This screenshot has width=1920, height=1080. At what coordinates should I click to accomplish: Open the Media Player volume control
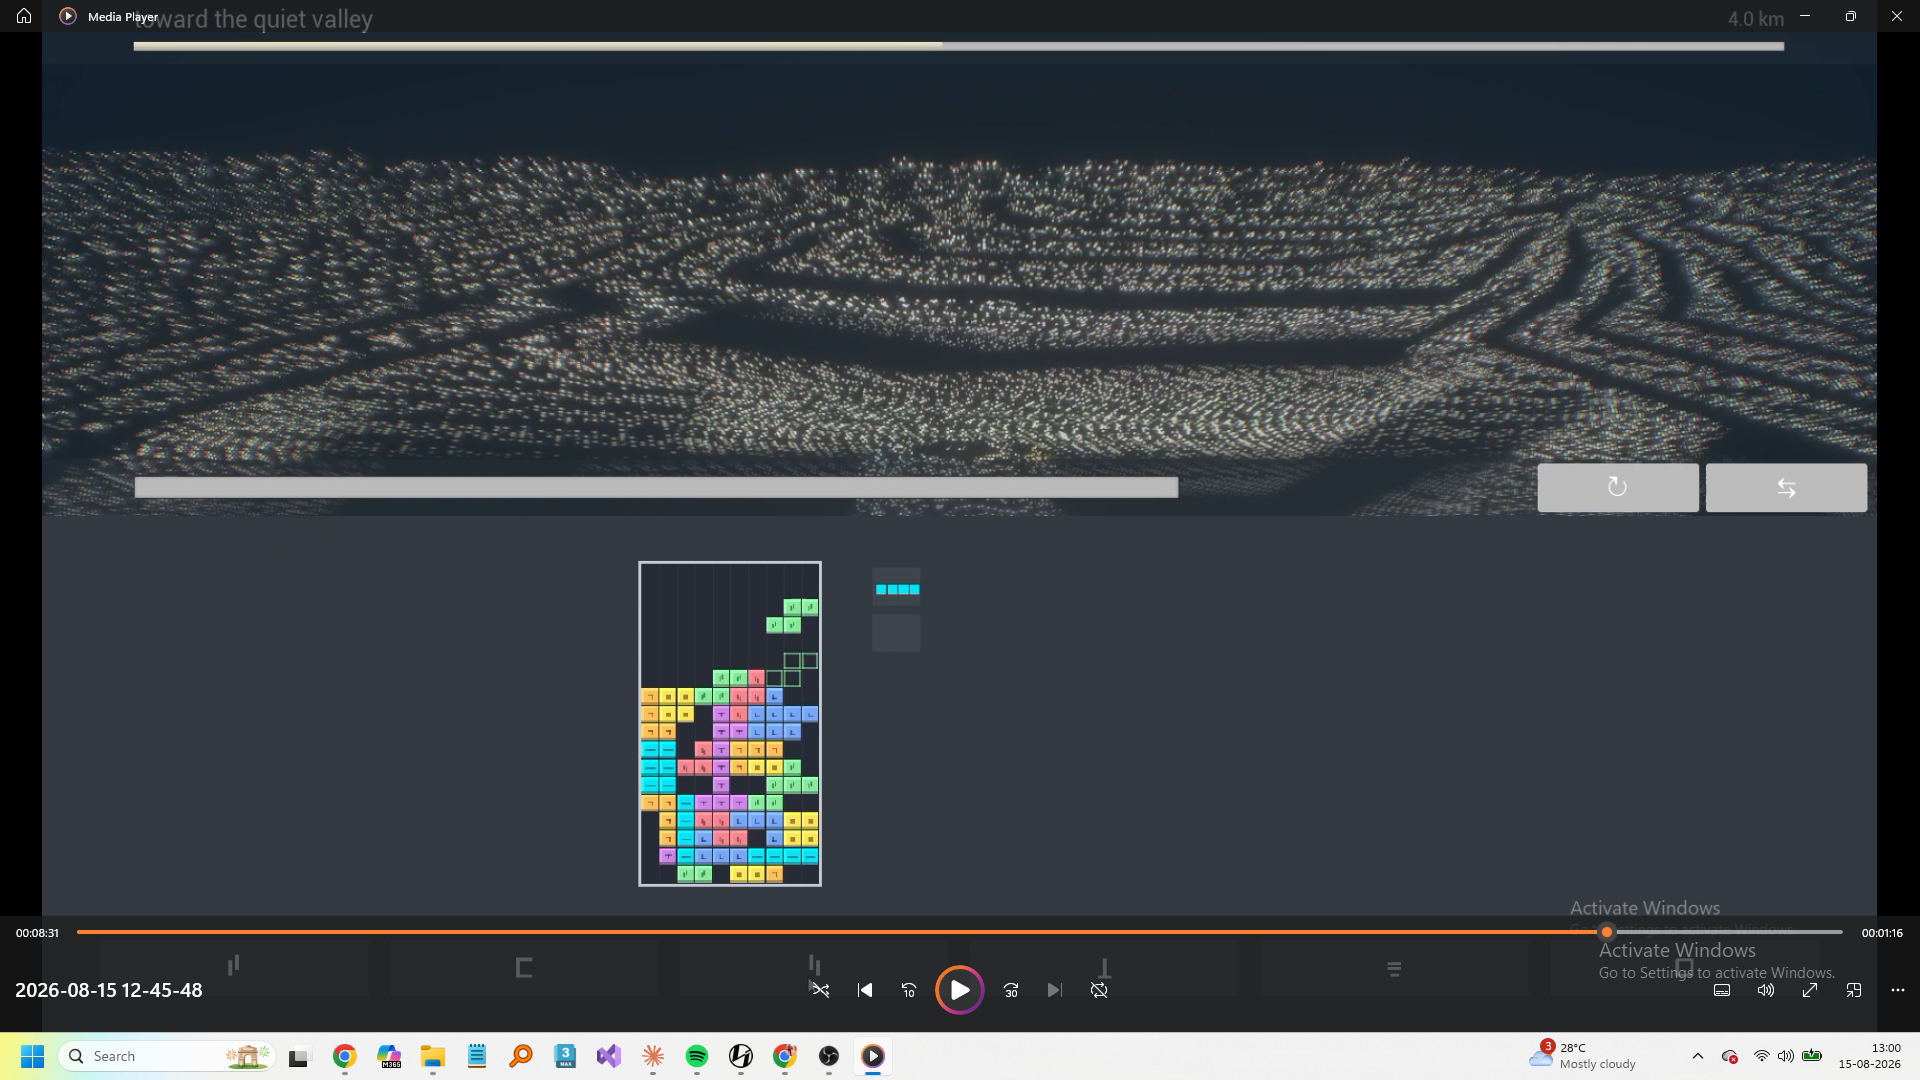pyautogui.click(x=1766, y=990)
